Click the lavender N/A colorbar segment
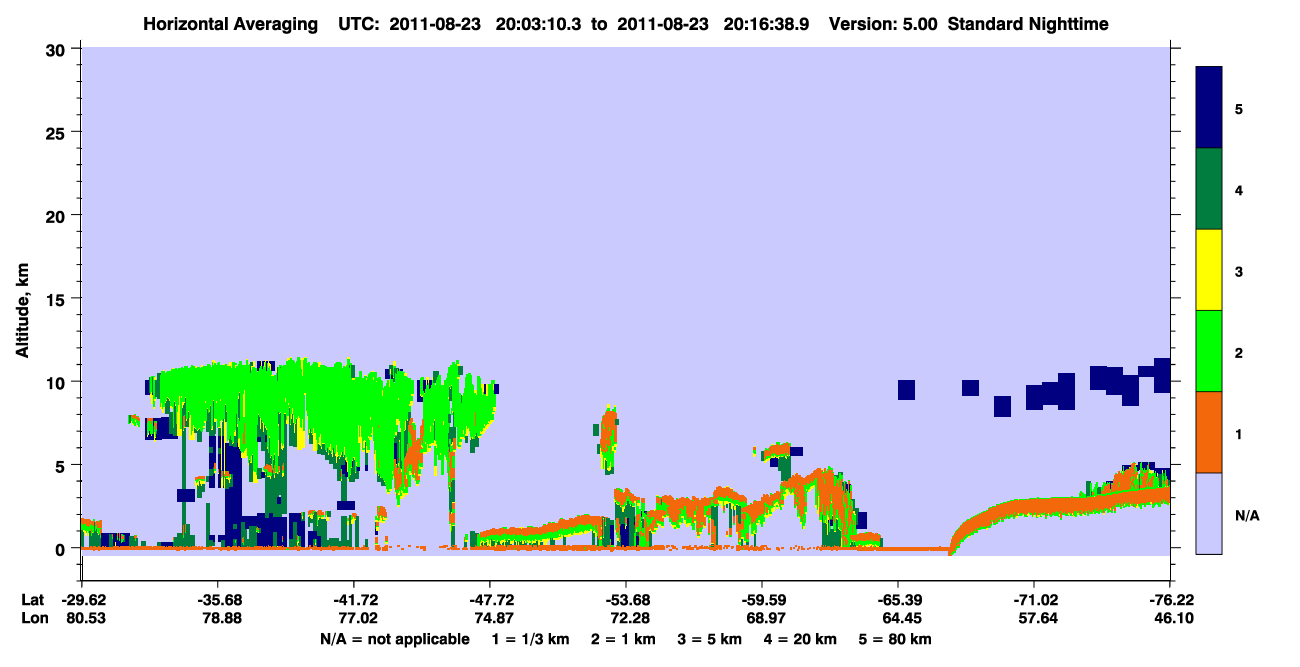 pos(1209,513)
